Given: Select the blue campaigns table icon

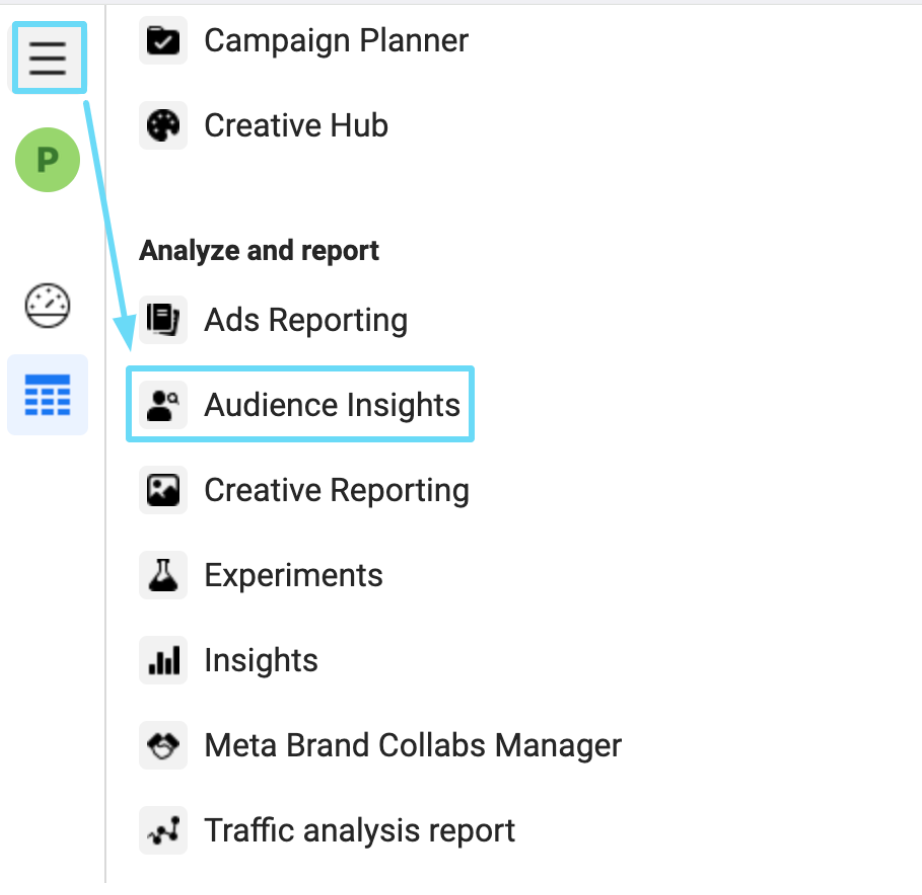Looking at the screenshot, I should 48,395.
